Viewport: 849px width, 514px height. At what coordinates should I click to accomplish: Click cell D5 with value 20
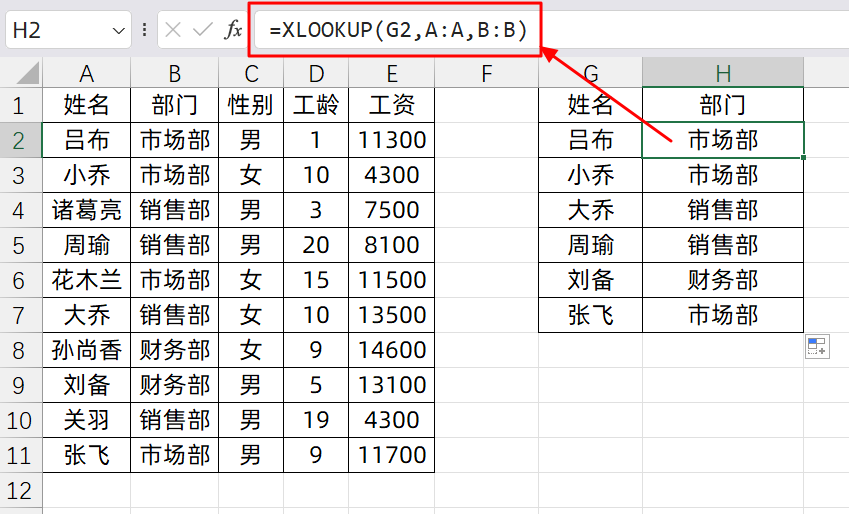[x=316, y=245]
